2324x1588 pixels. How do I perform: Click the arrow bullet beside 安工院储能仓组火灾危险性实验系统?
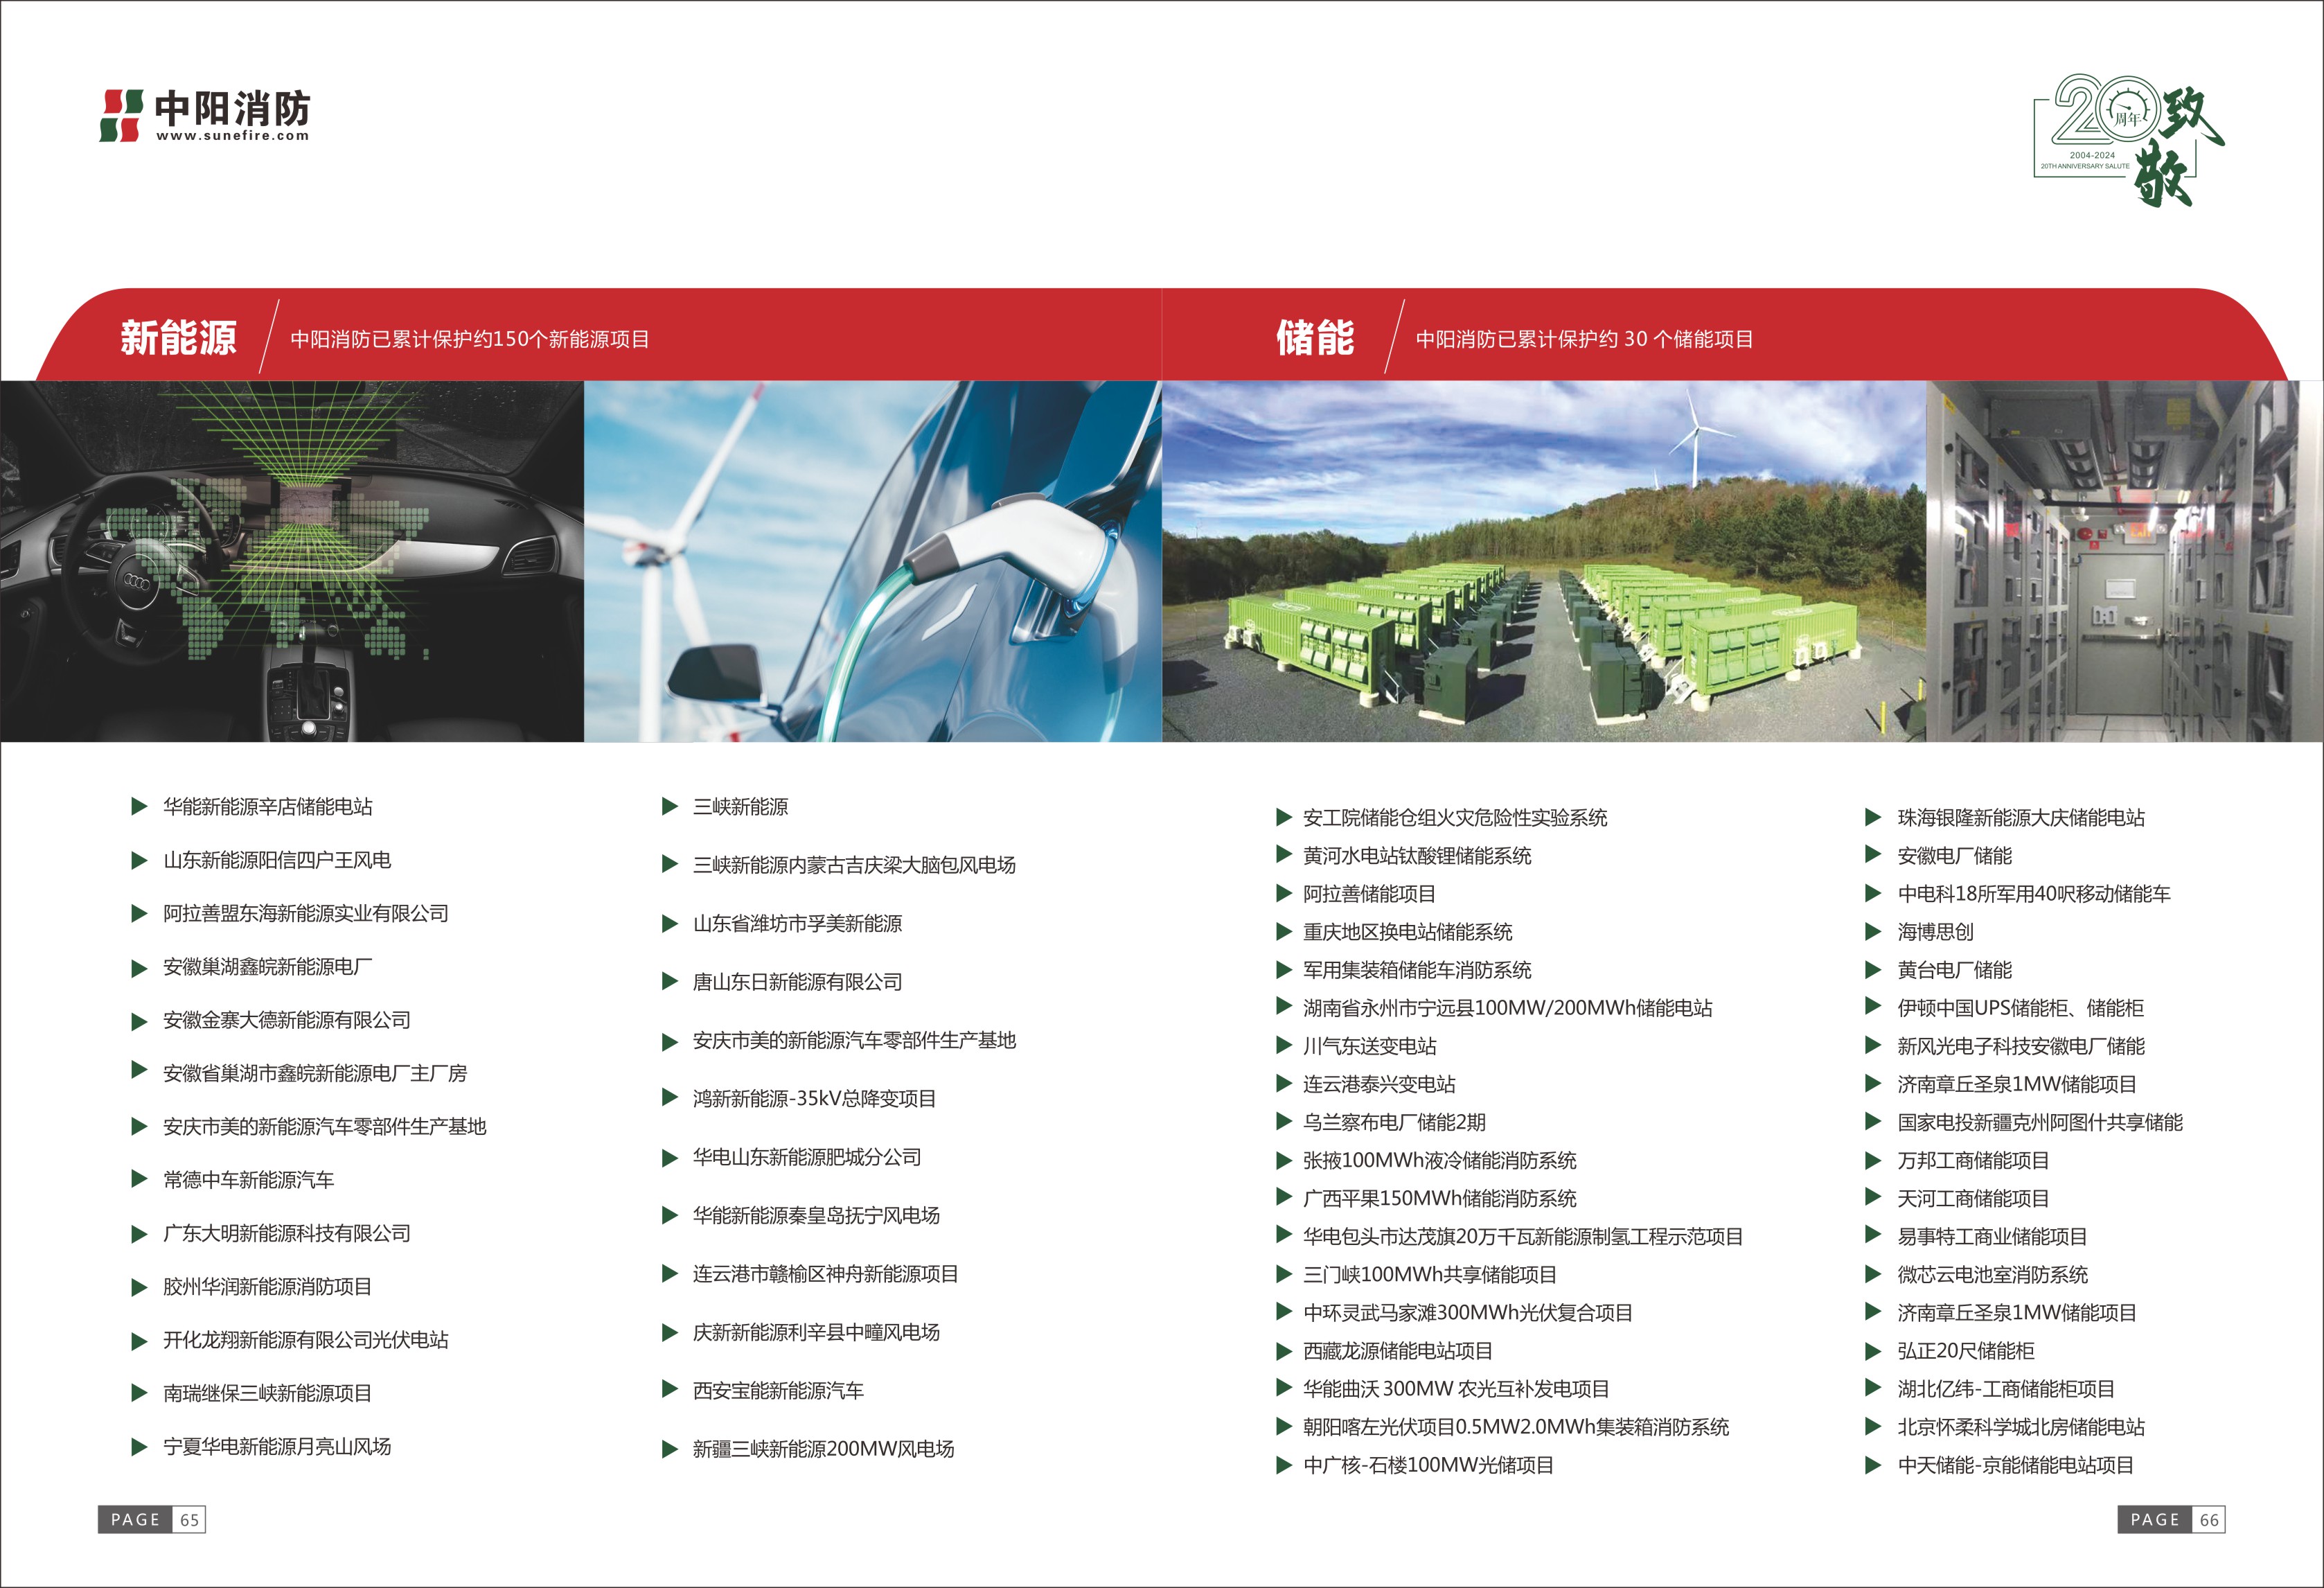point(1285,818)
